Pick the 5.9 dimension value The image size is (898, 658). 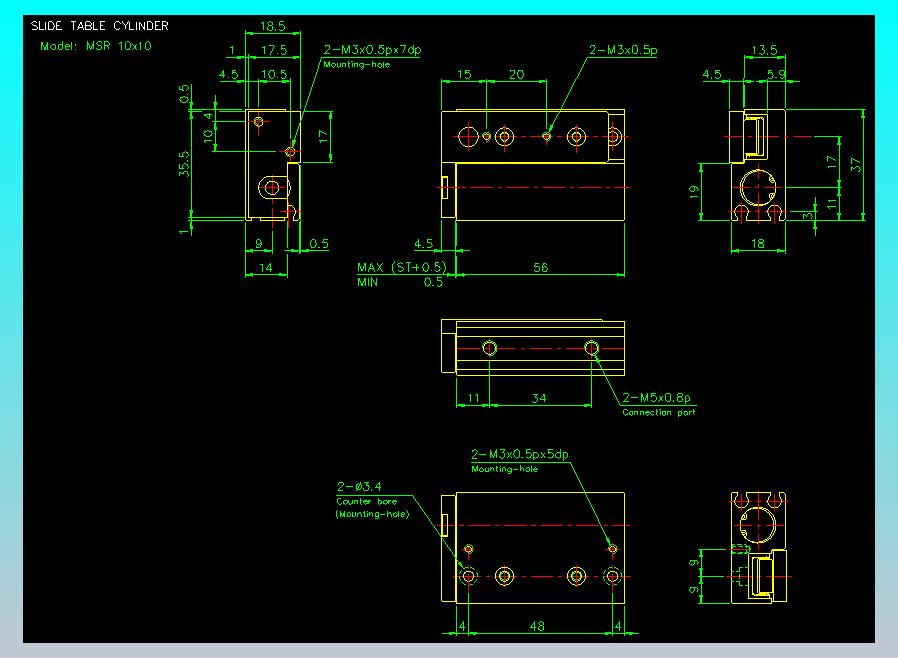(x=777, y=74)
